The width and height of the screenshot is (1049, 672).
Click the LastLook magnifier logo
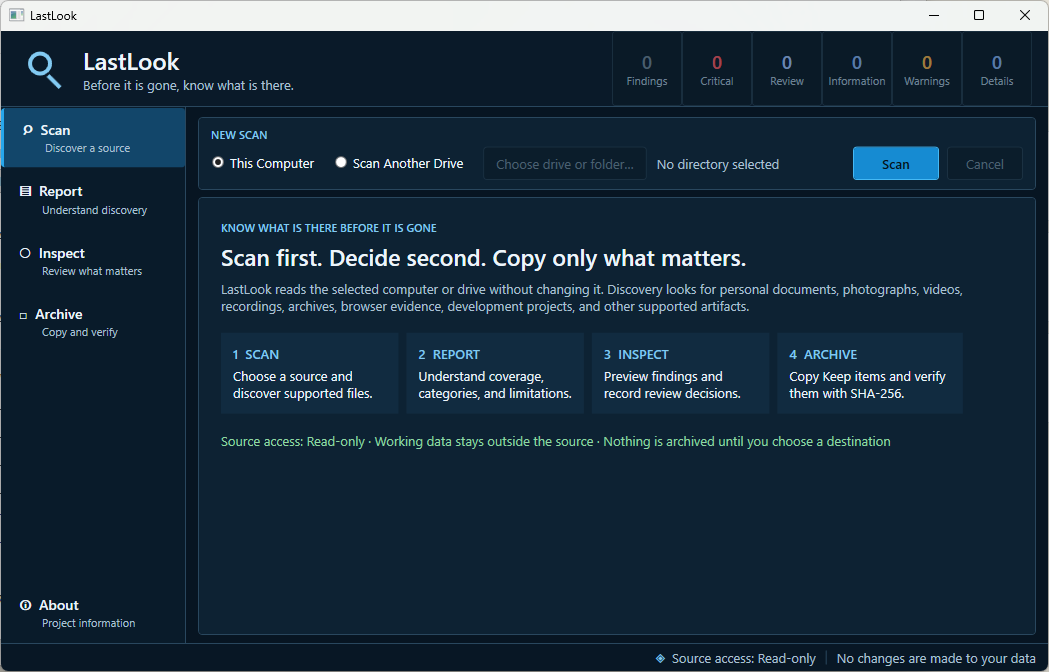point(44,70)
